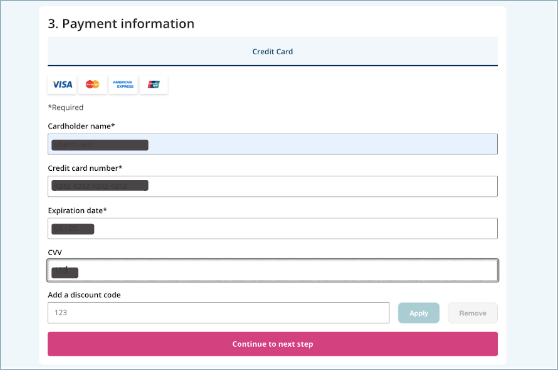Screen dimensions: 558x370
Task: Select the UnionPay card icon
Action: (154, 85)
